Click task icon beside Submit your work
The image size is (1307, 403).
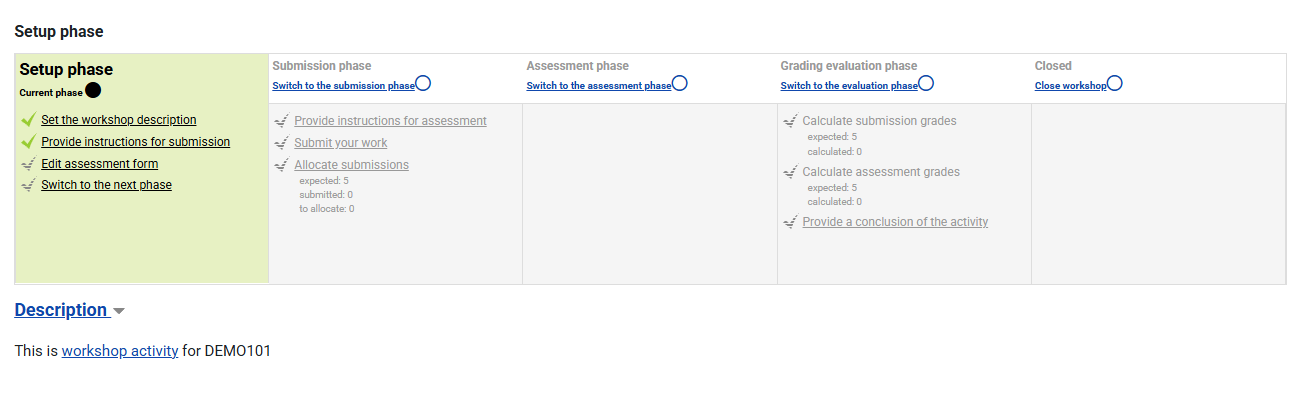coord(281,143)
